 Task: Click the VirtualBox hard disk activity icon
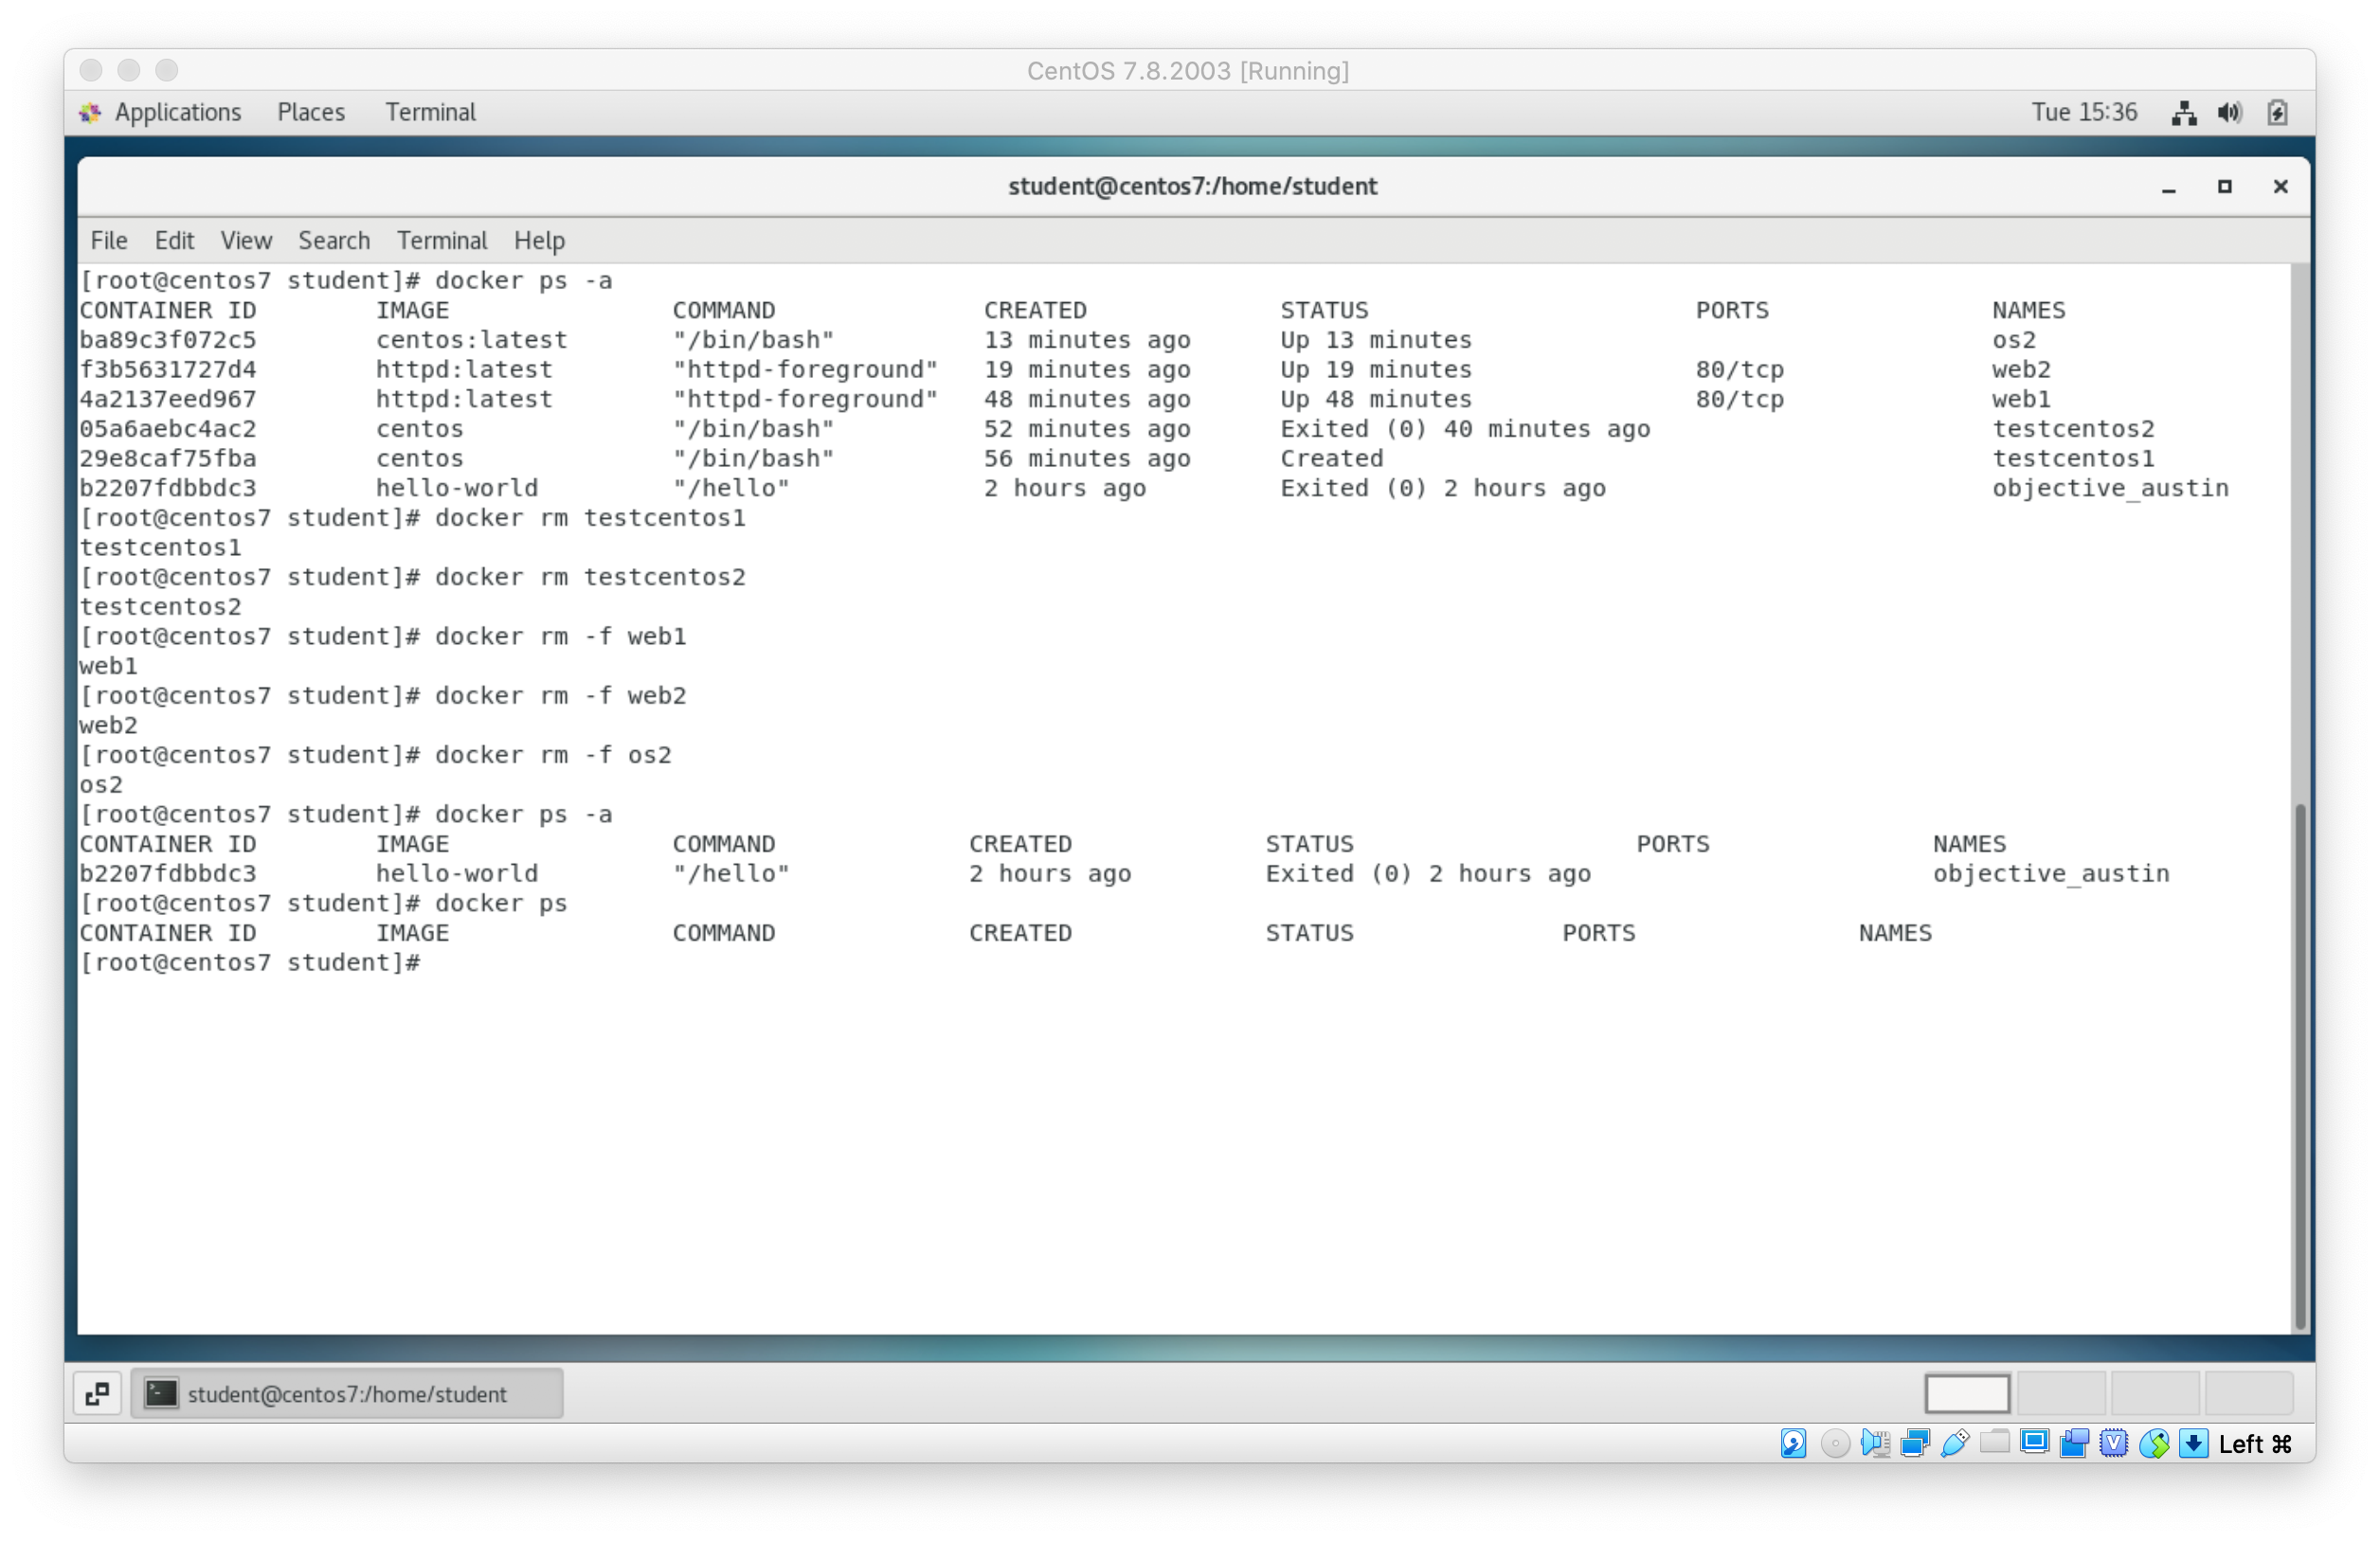(x=1793, y=1443)
